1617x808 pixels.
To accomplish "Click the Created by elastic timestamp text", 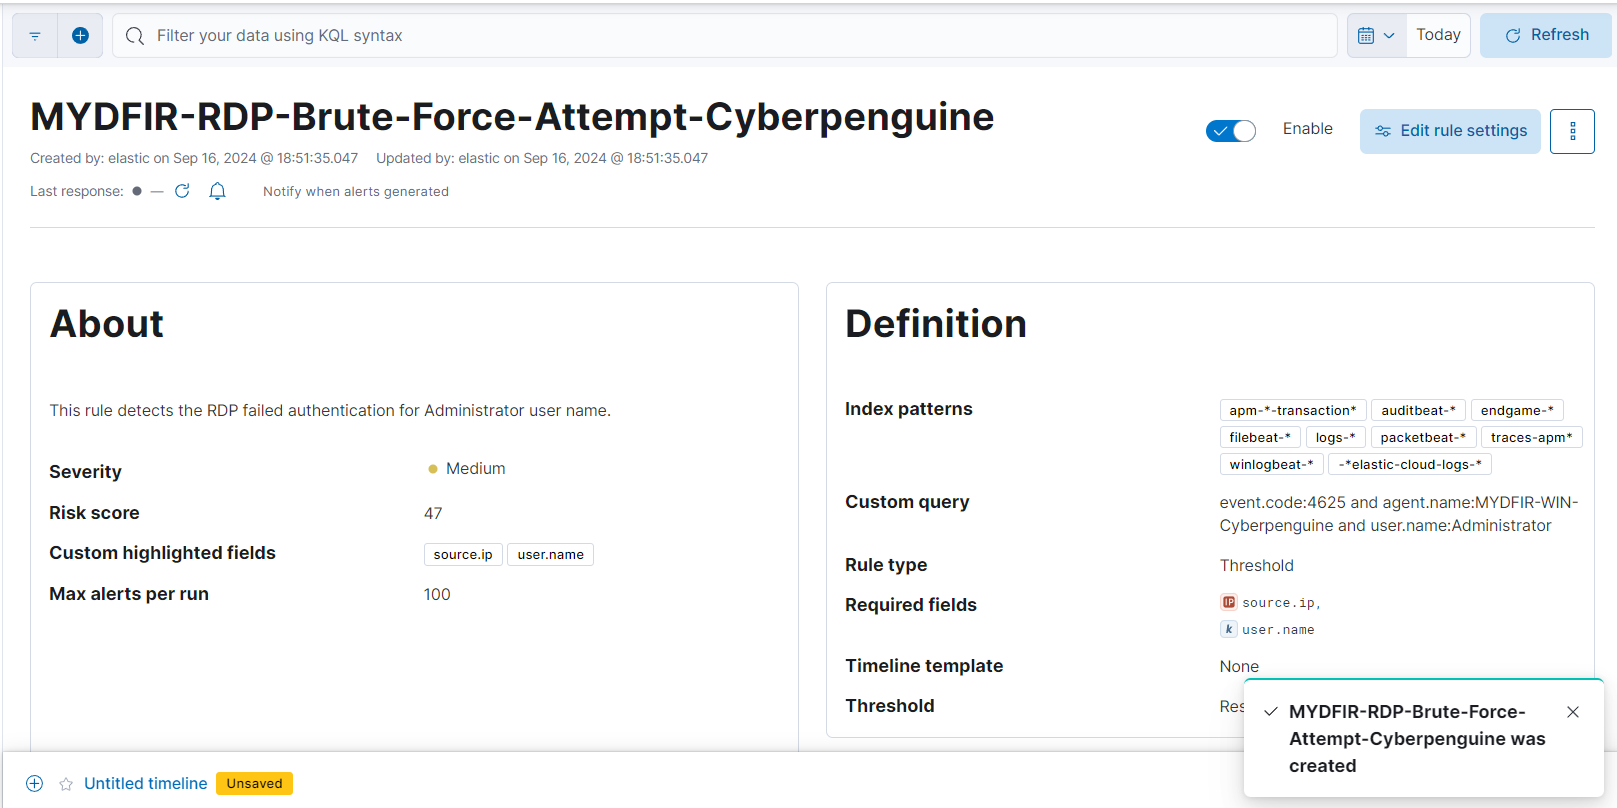I will pos(194,158).
